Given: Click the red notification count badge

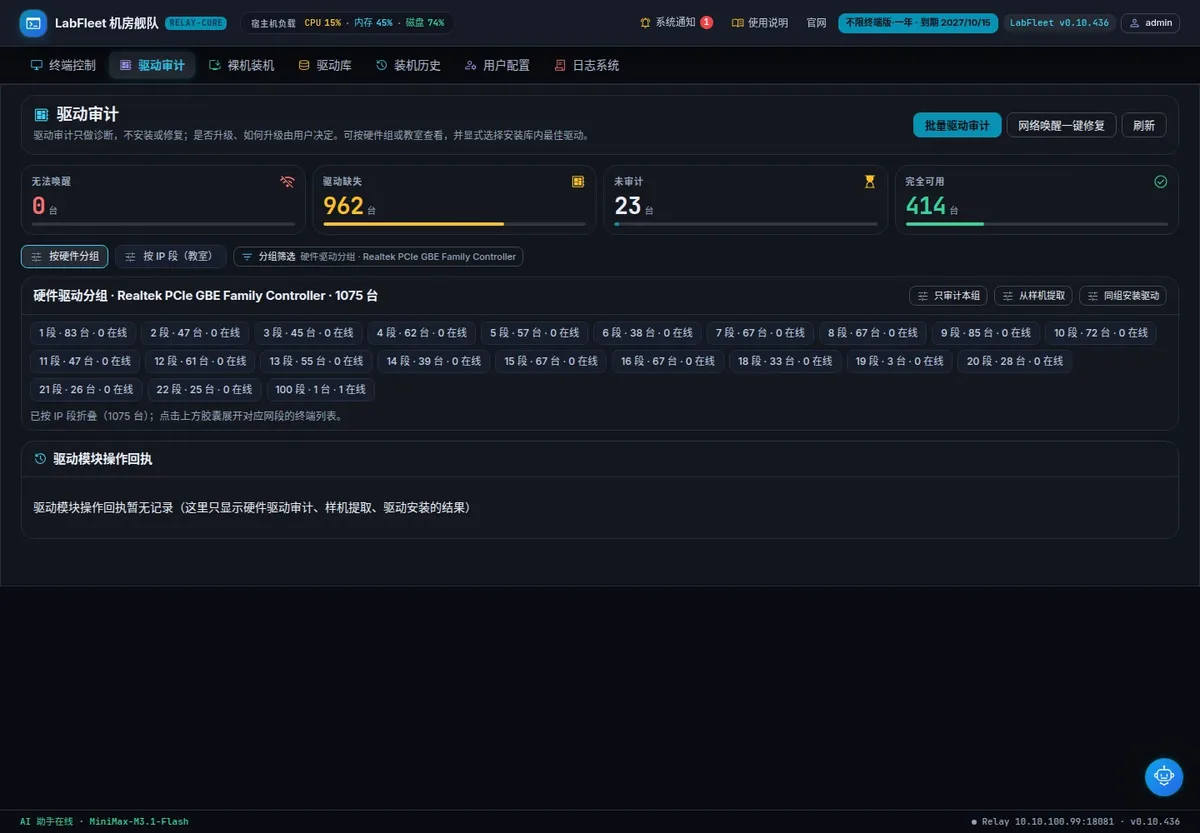Looking at the screenshot, I should 707,22.
